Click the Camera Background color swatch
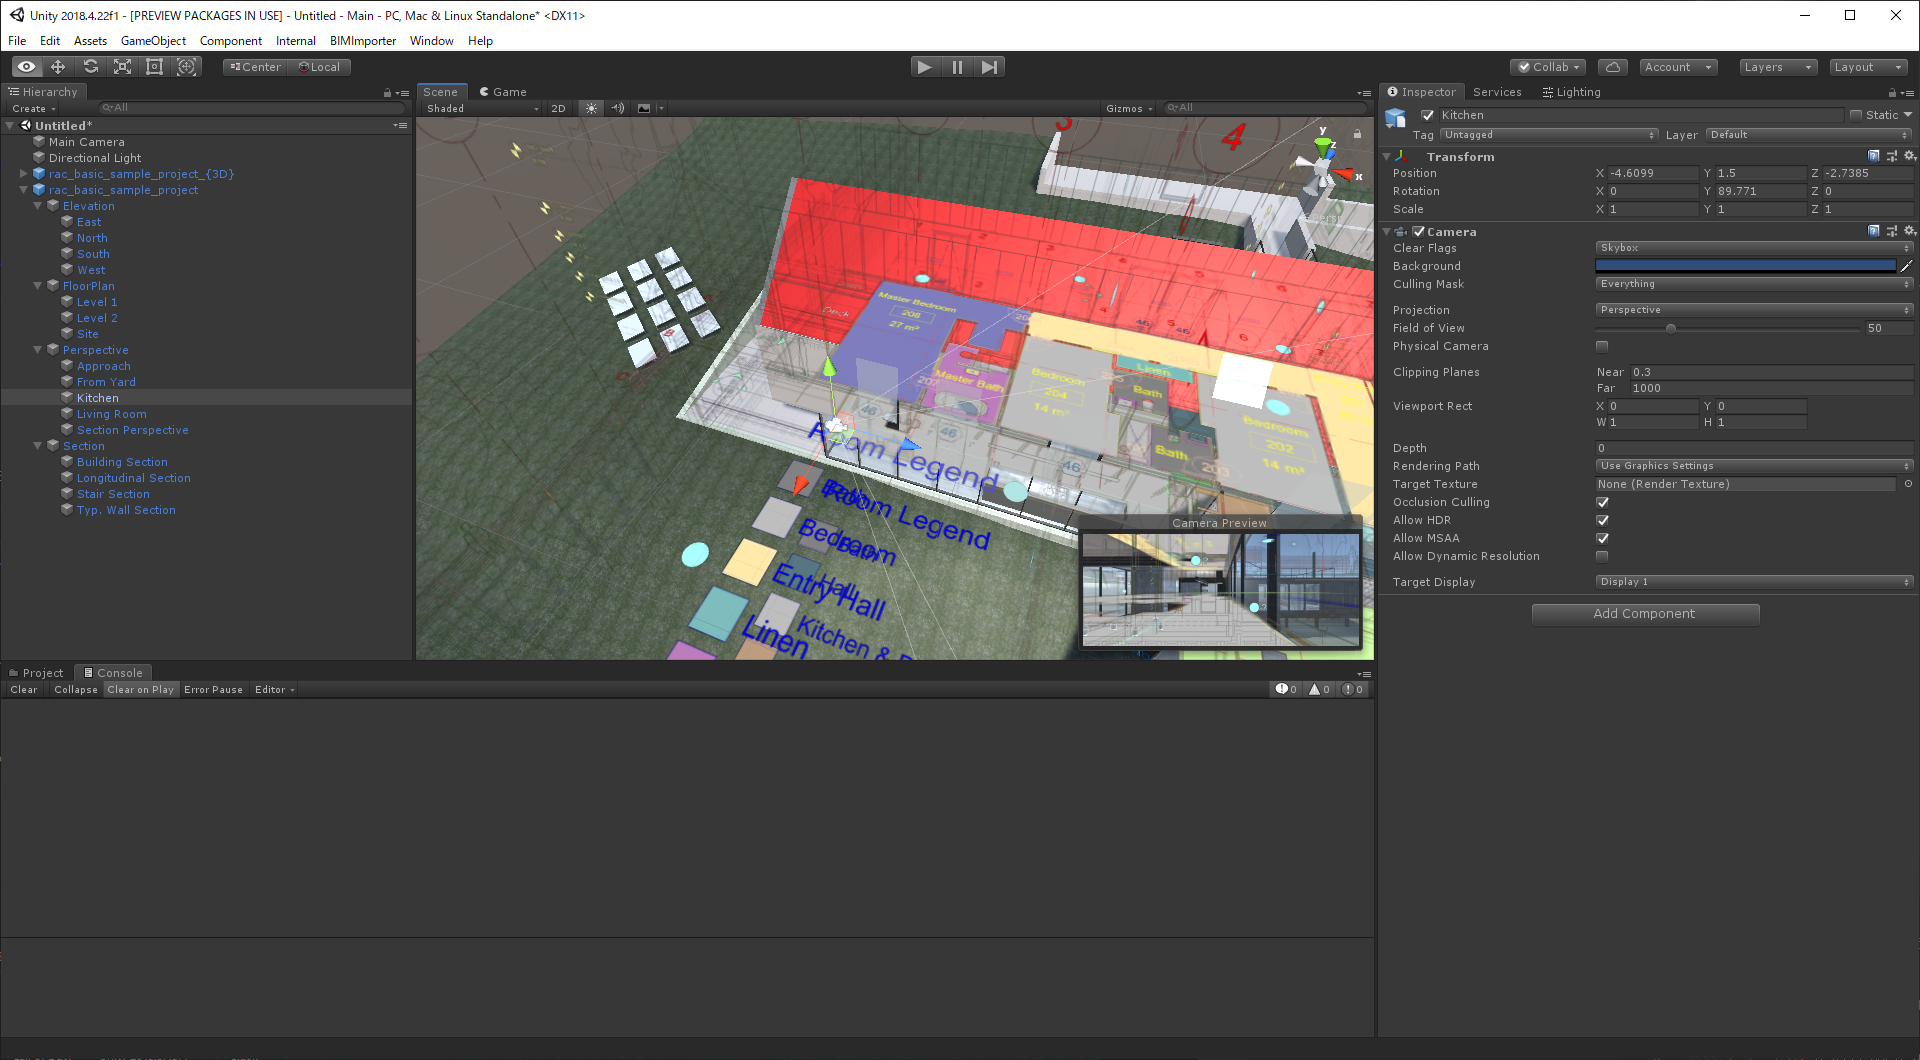 1745,264
